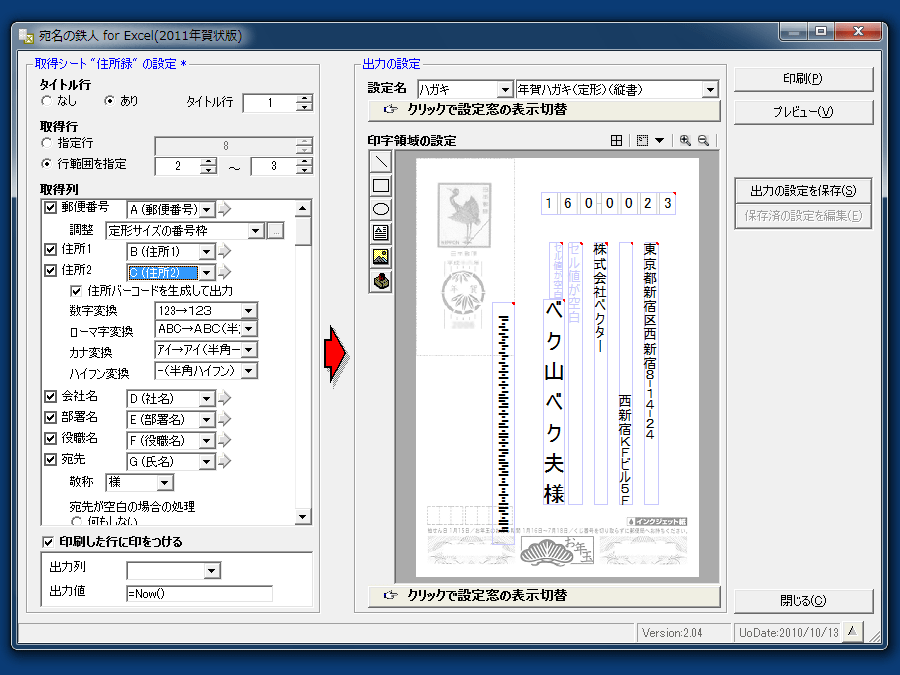This screenshot has height=675, width=900.
Task: Click the selection frame options icon
Action: pos(643,141)
